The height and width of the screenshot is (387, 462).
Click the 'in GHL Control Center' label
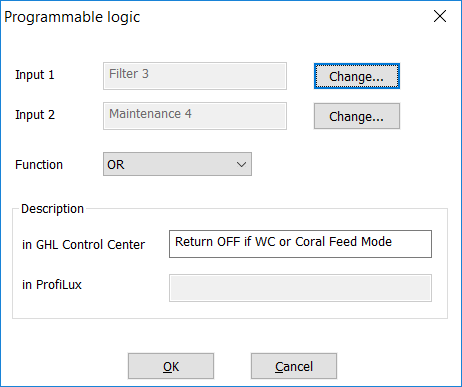pos(84,245)
